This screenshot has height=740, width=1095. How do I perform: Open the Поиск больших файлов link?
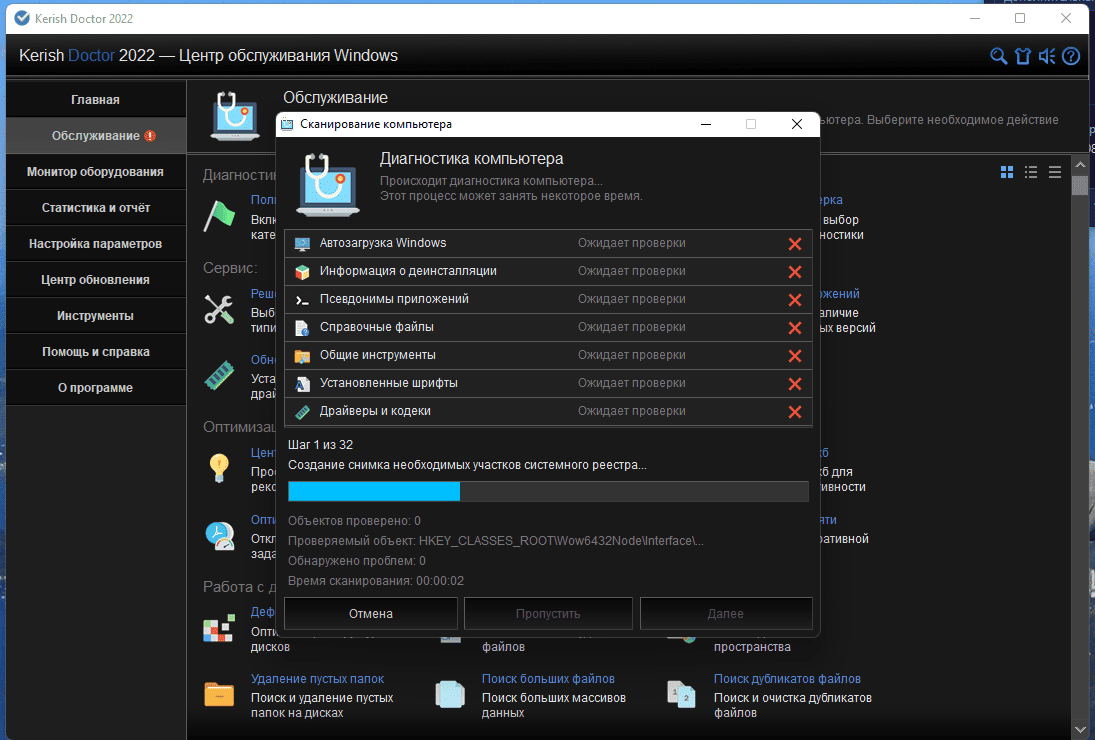click(548, 679)
